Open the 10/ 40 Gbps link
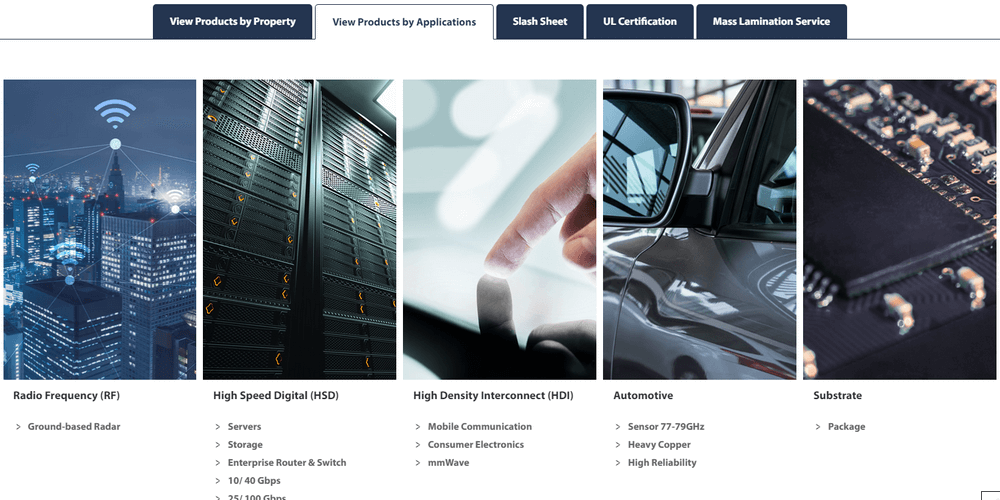 click(x=254, y=480)
